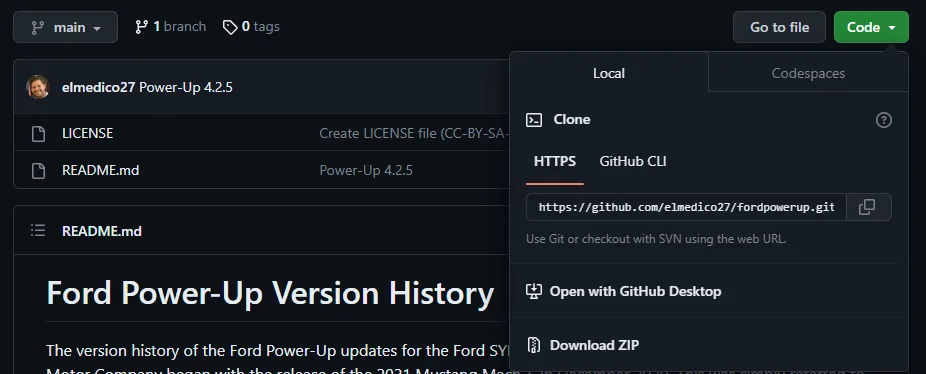This screenshot has width=926, height=374.
Task: Click elmedico27 user avatar
Action: tap(38, 87)
